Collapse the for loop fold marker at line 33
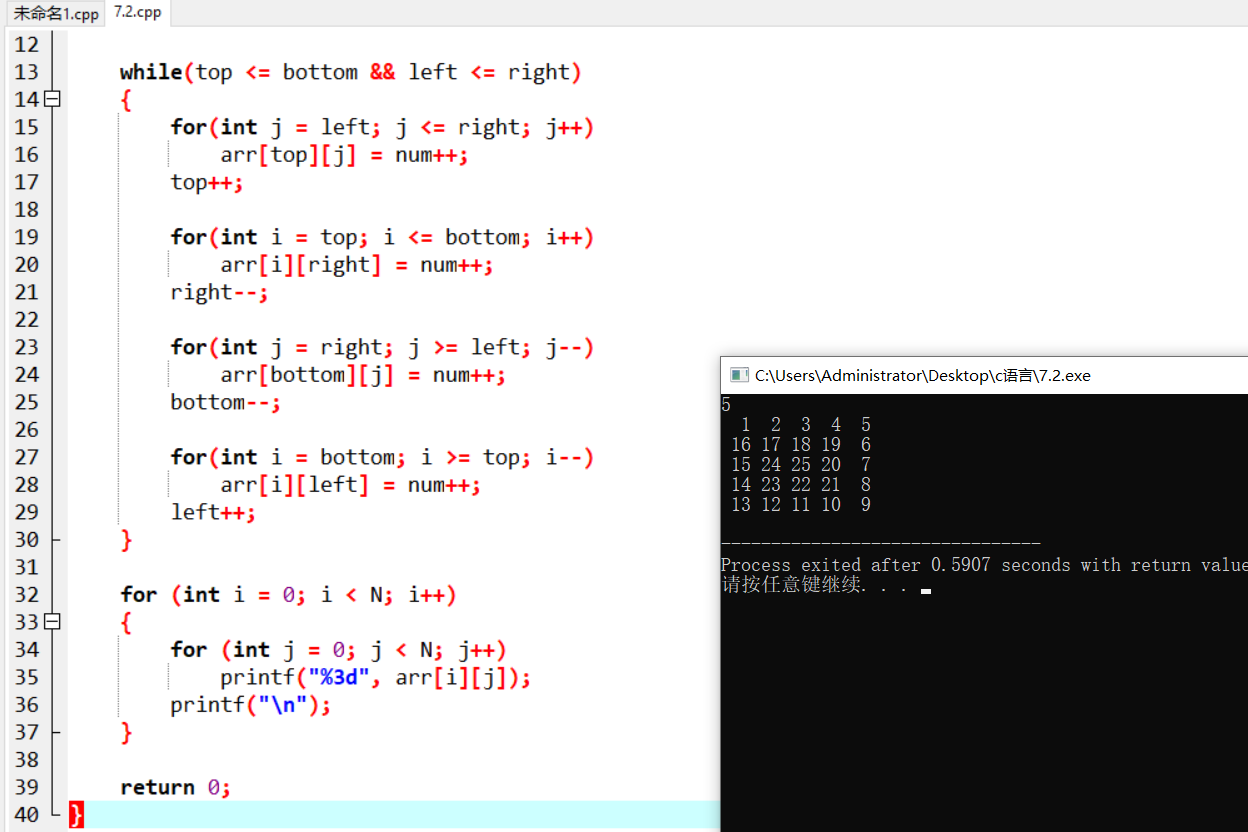This screenshot has width=1248, height=832. 53,622
